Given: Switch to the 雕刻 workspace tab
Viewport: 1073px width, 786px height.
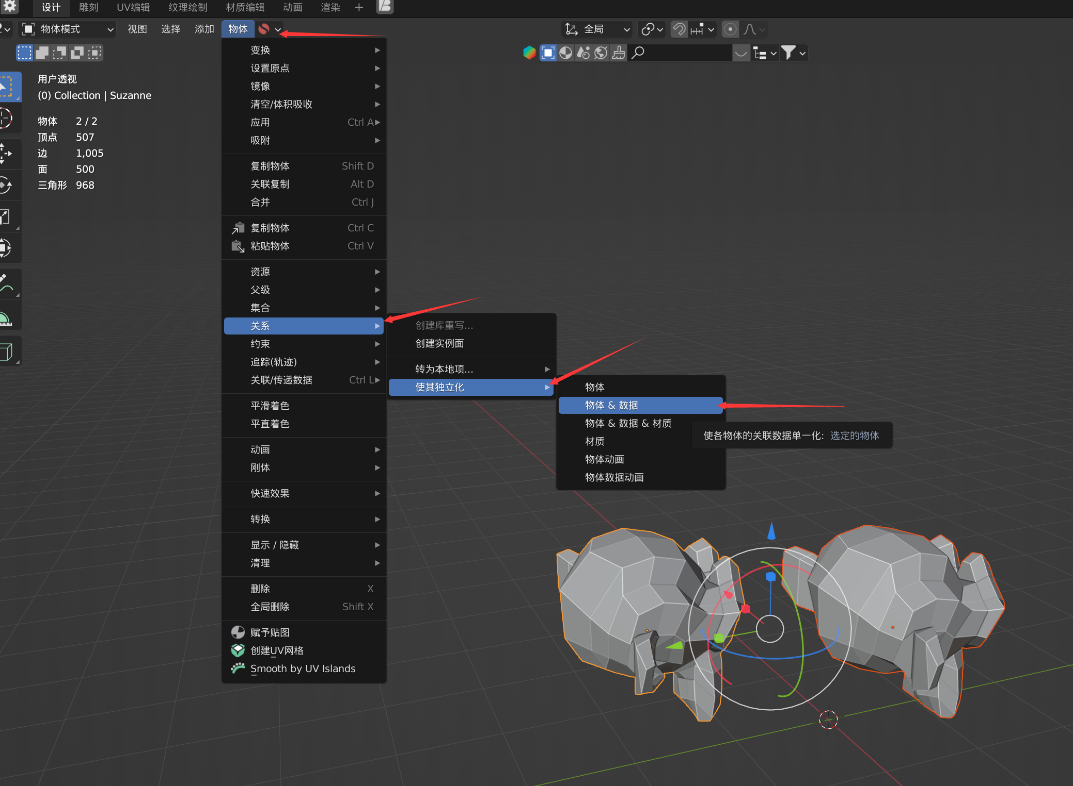Looking at the screenshot, I should point(88,8).
